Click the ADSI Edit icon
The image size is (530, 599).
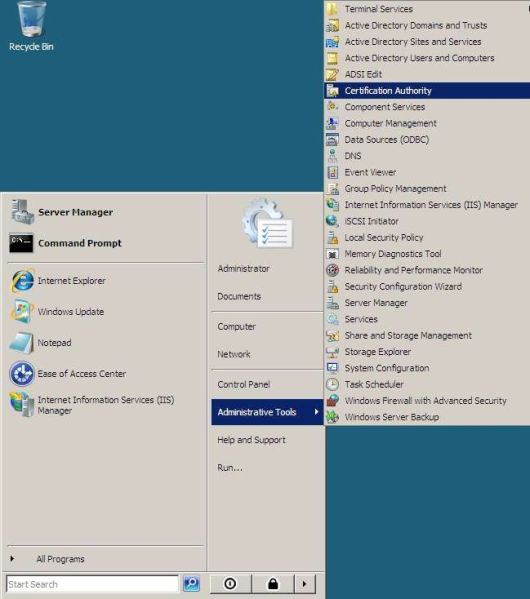tap(332, 74)
